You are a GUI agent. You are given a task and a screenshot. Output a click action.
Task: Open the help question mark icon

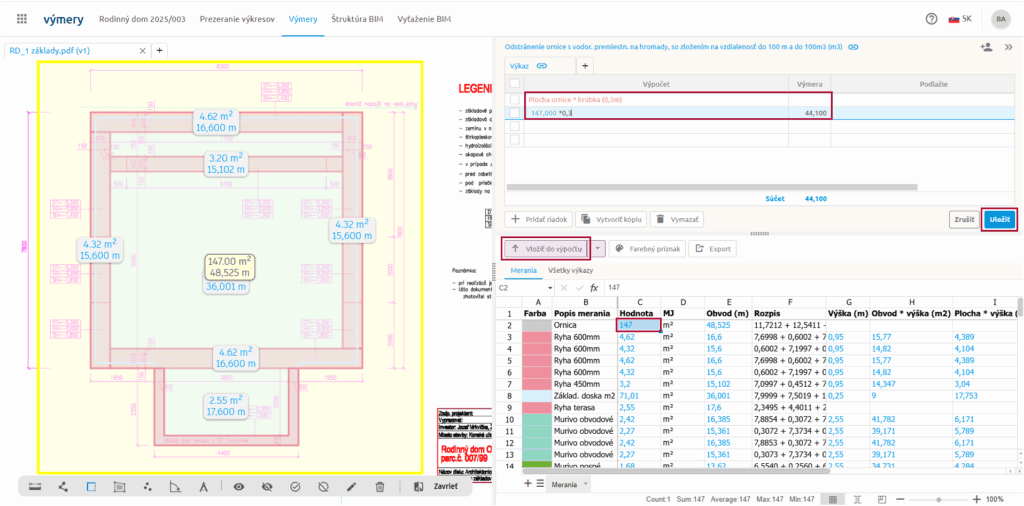(932, 19)
